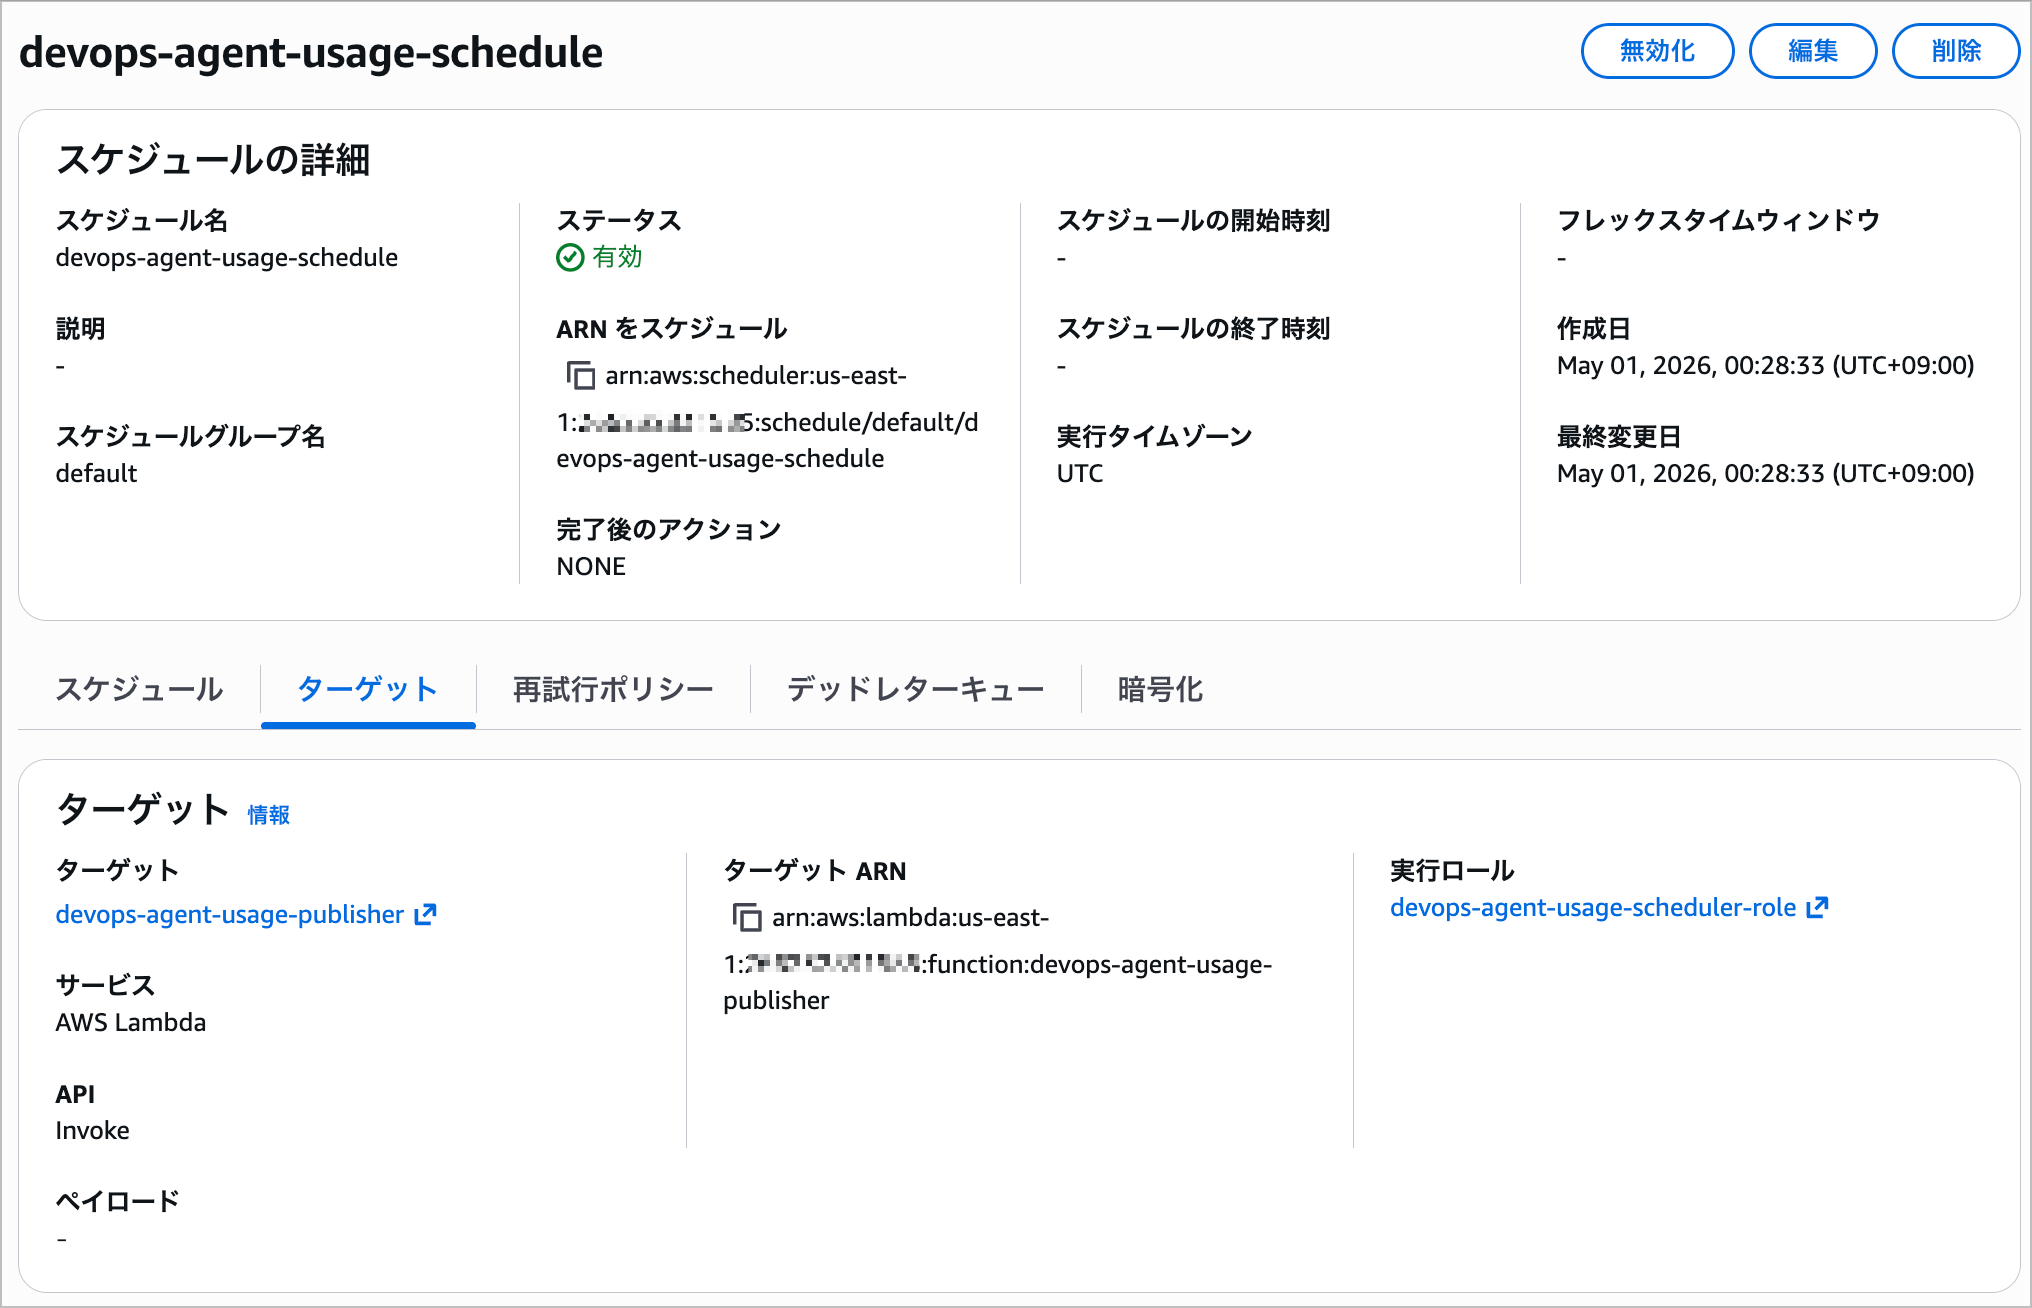Copy the target Lambda ARN with copy icon

point(747,917)
